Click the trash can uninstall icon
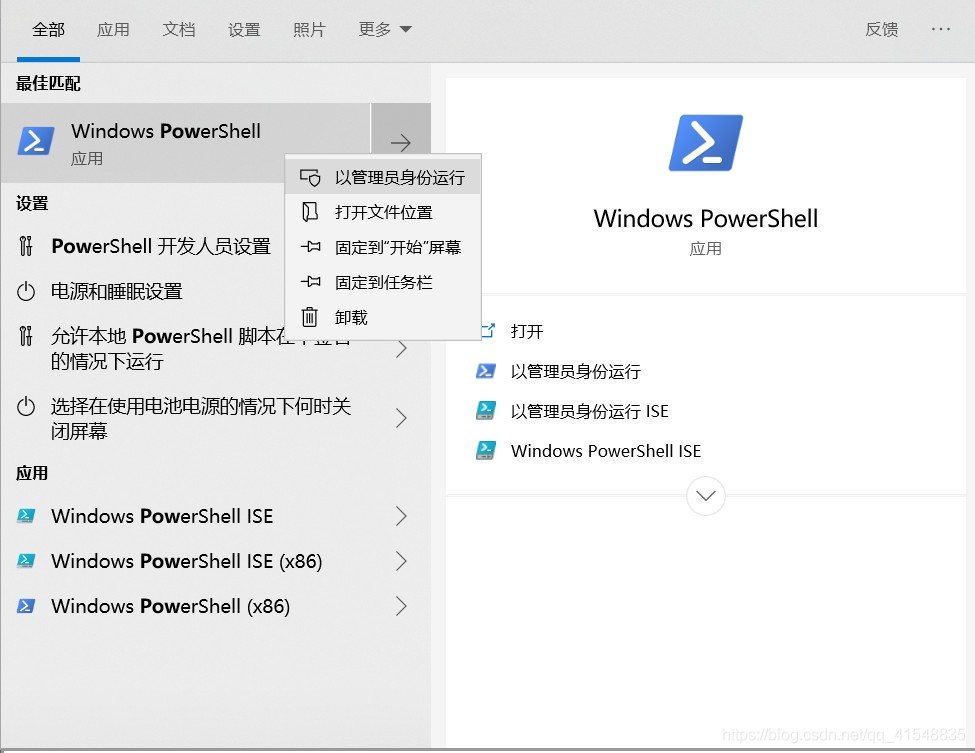The height and width of the screenshot is (753, 975). [x=310, y=317]
